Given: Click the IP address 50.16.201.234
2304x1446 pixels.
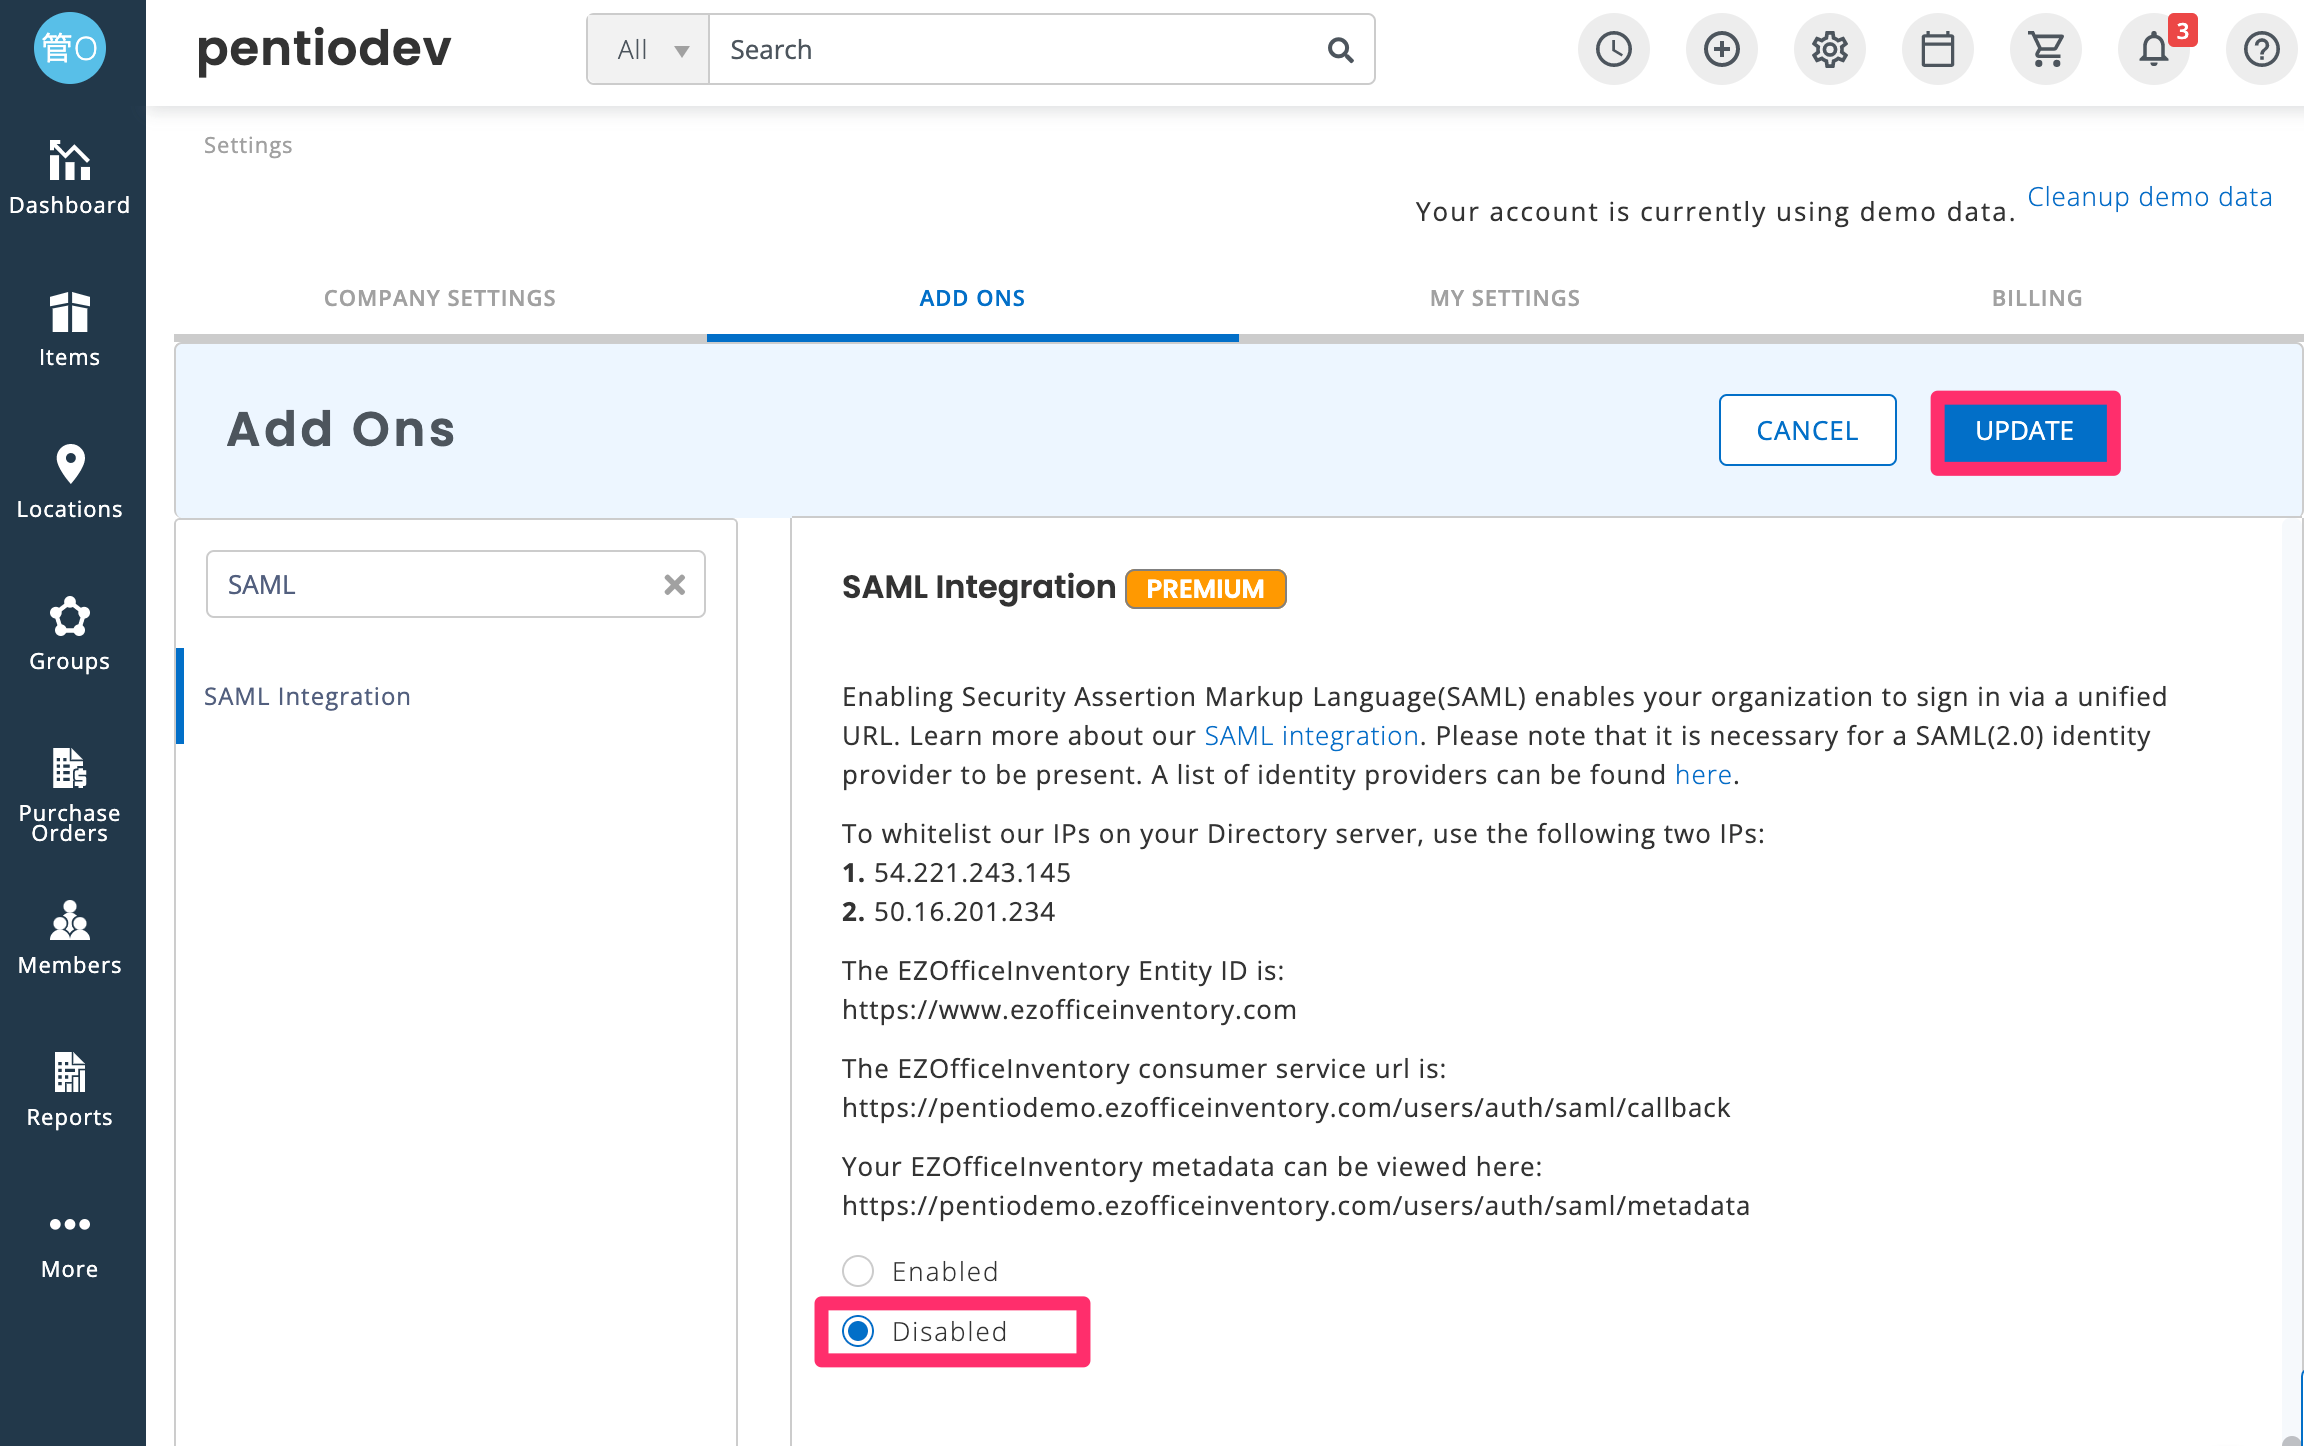Looking at the screenshot, I should (965, 912).
